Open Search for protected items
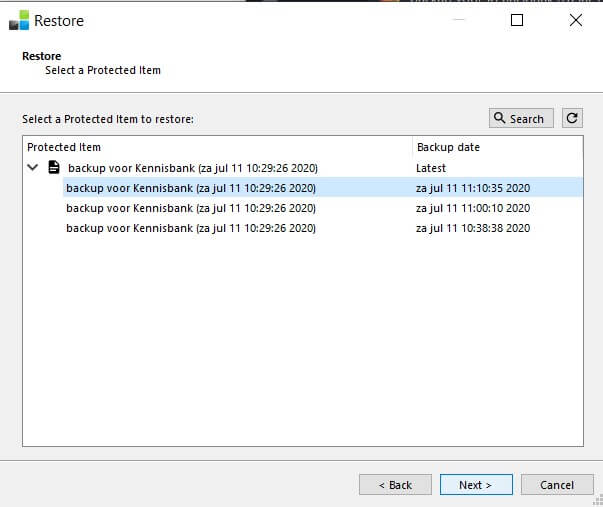Screen dimensions: 603x507 tap(521, 118)
